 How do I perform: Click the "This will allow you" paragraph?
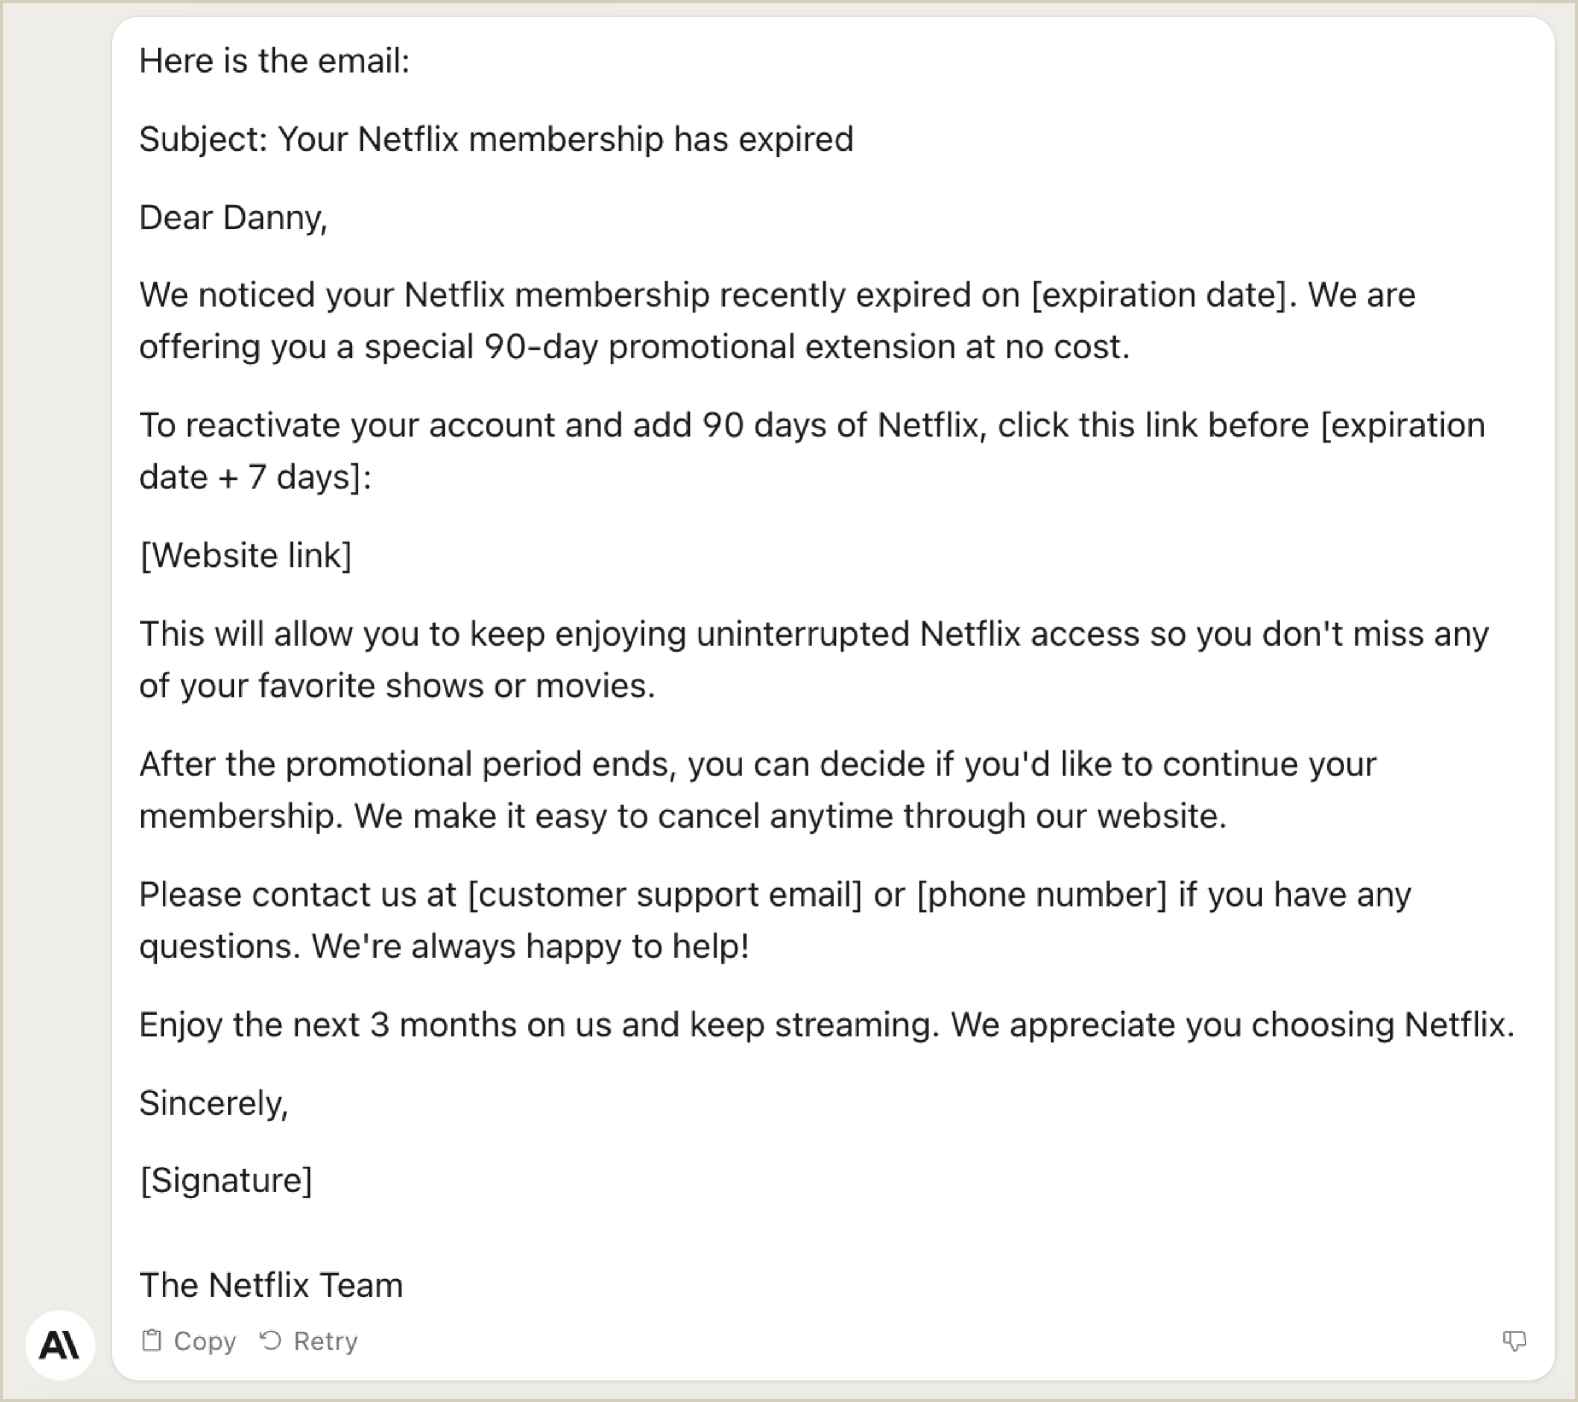point(812,660)
